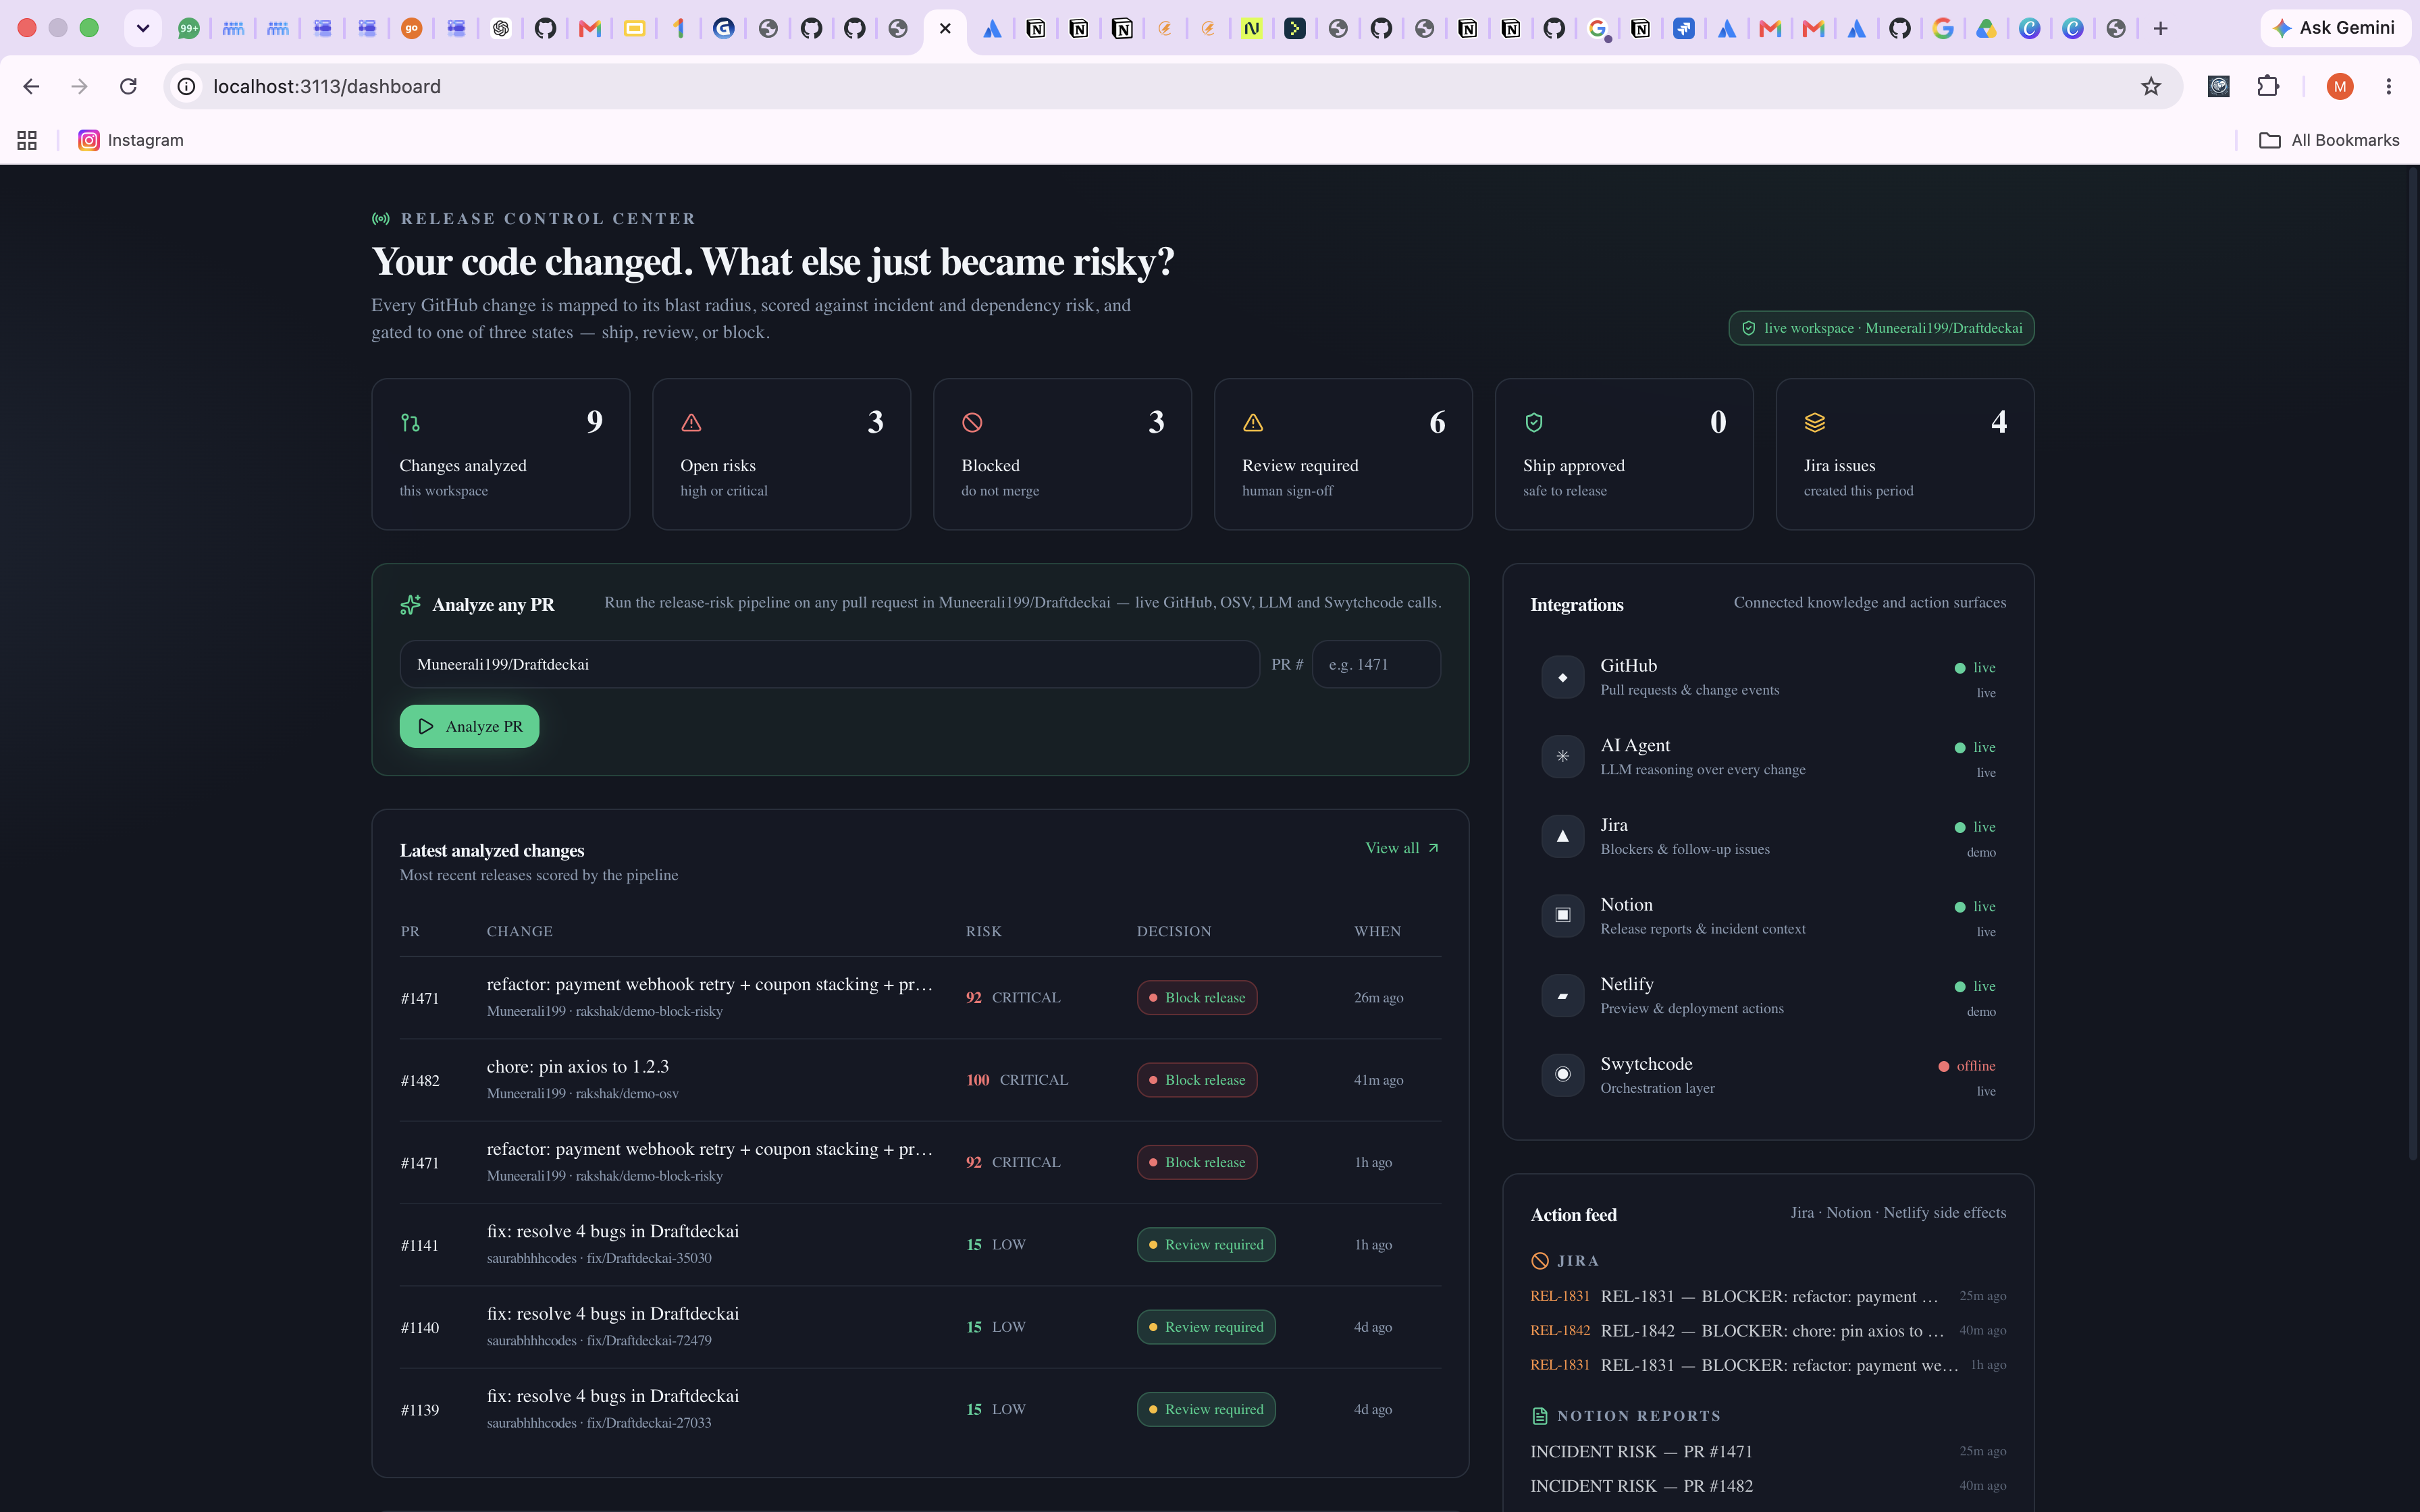Switch to the Google Drive tab
Screen dimensions: 2420x1512
tap(1986, 28)
